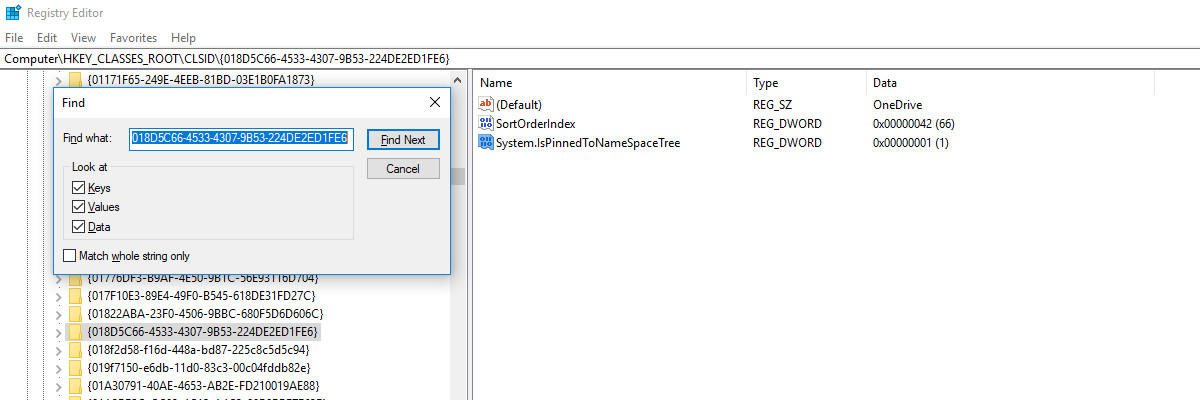Click the registry path address bar
The image size is (1200, 400).
(x=600, y=59)
